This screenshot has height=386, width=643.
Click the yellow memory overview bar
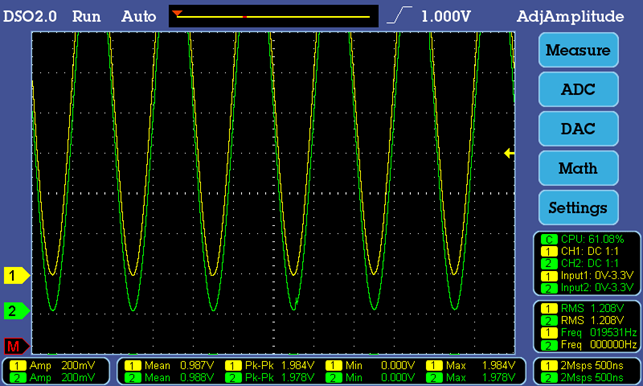(274, 17)
